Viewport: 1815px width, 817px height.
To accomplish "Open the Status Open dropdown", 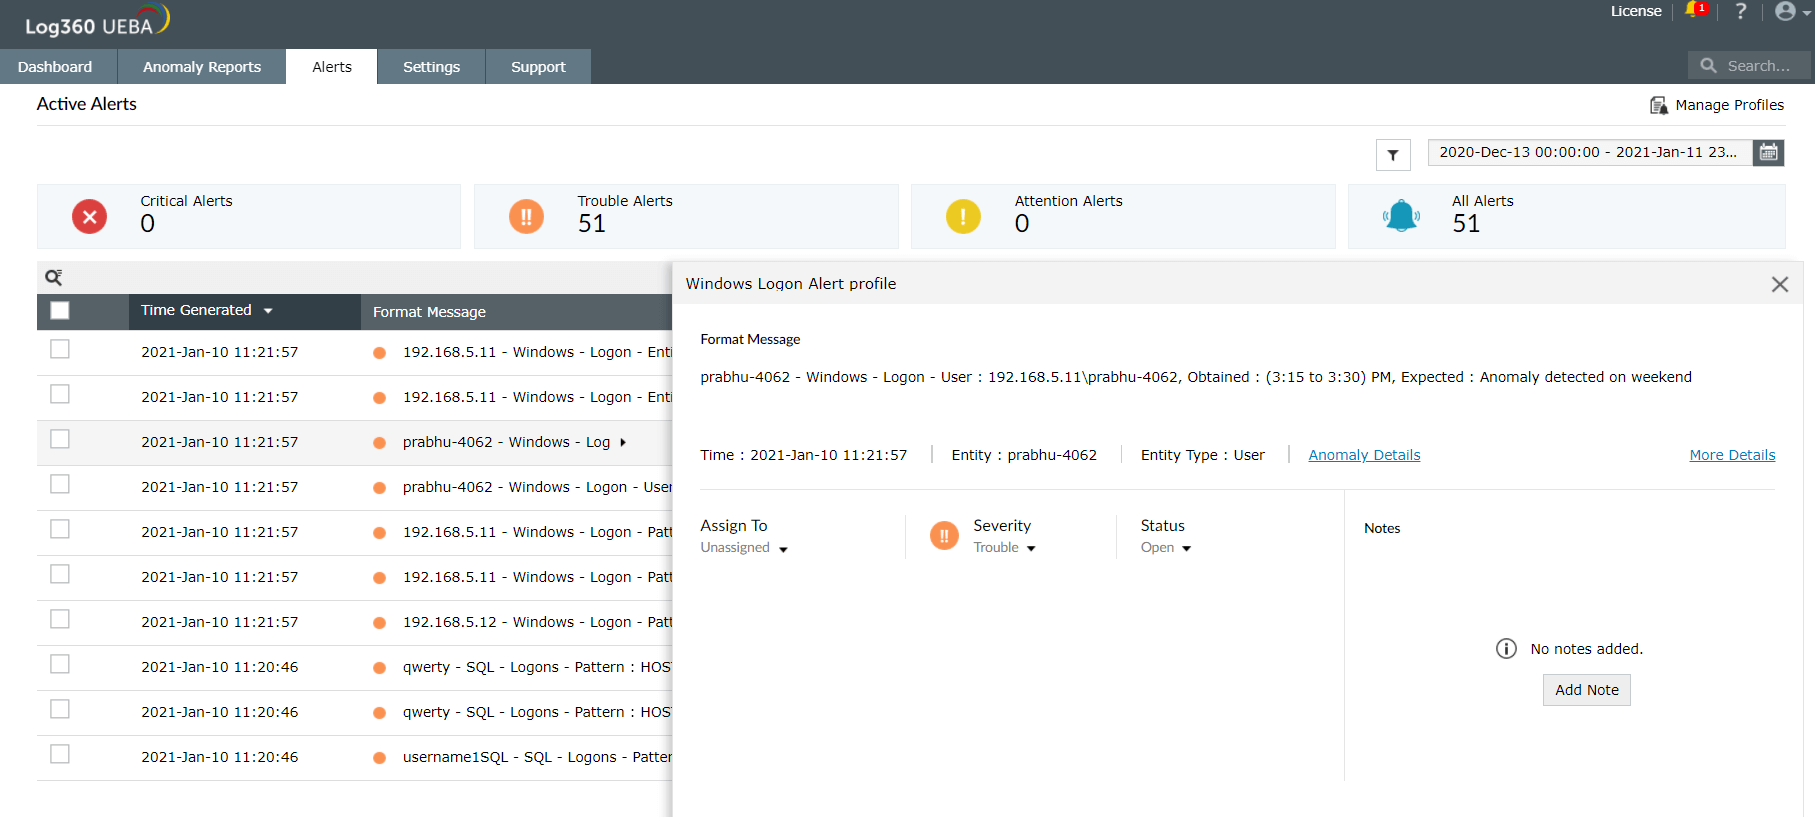I will pos(1166,548).
